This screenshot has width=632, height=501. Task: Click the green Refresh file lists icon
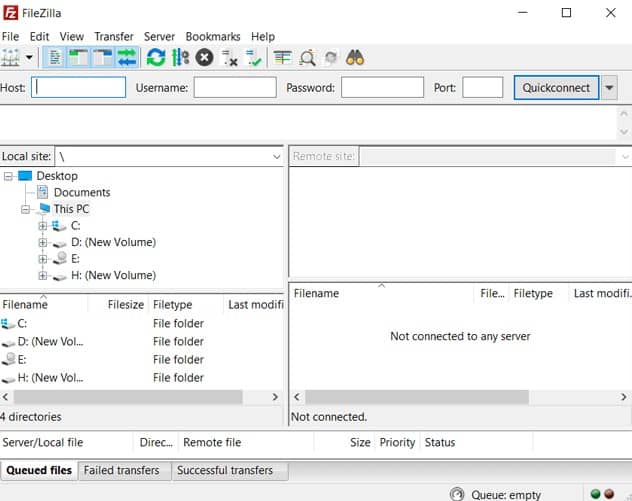[156, 58]
